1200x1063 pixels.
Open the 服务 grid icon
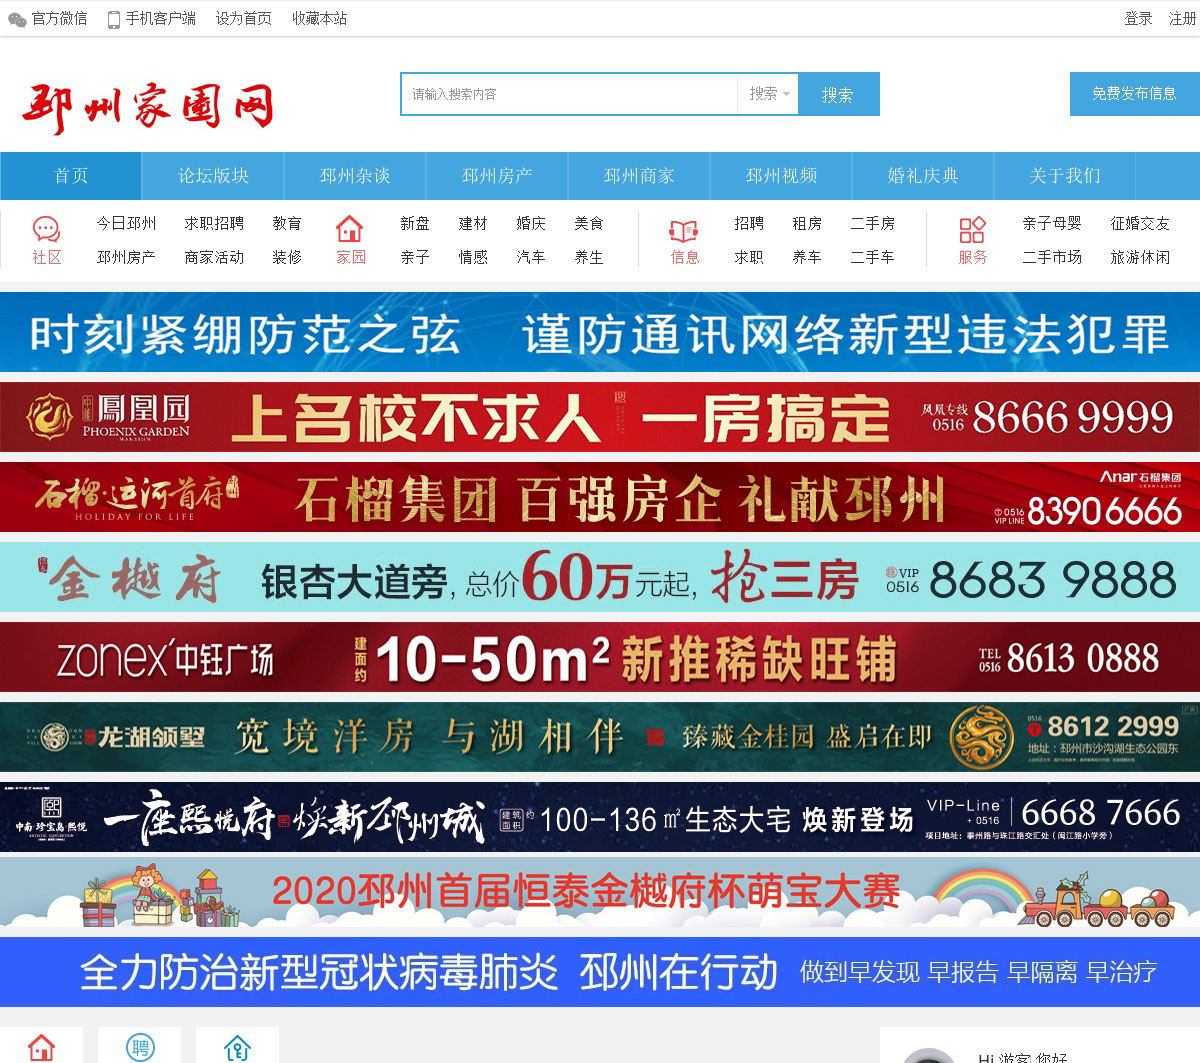[x=972, y=230]
